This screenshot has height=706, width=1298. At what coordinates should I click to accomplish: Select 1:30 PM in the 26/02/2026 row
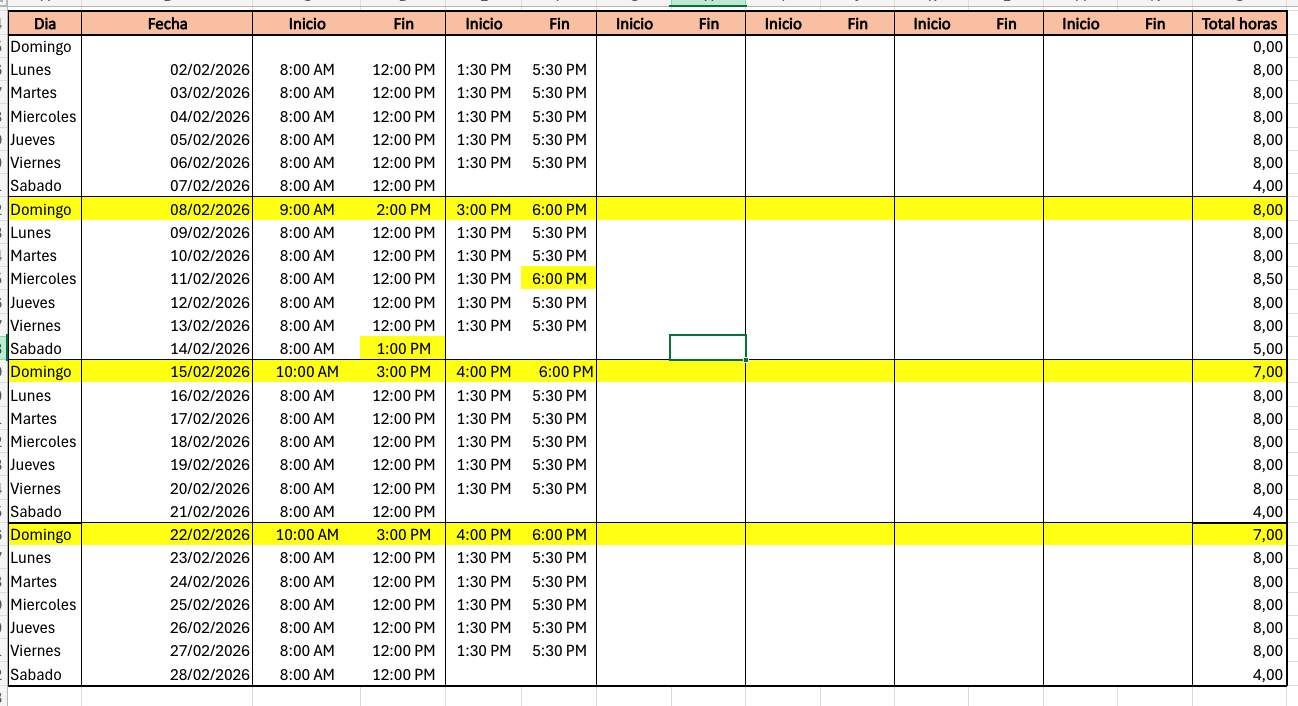(484, 628)
